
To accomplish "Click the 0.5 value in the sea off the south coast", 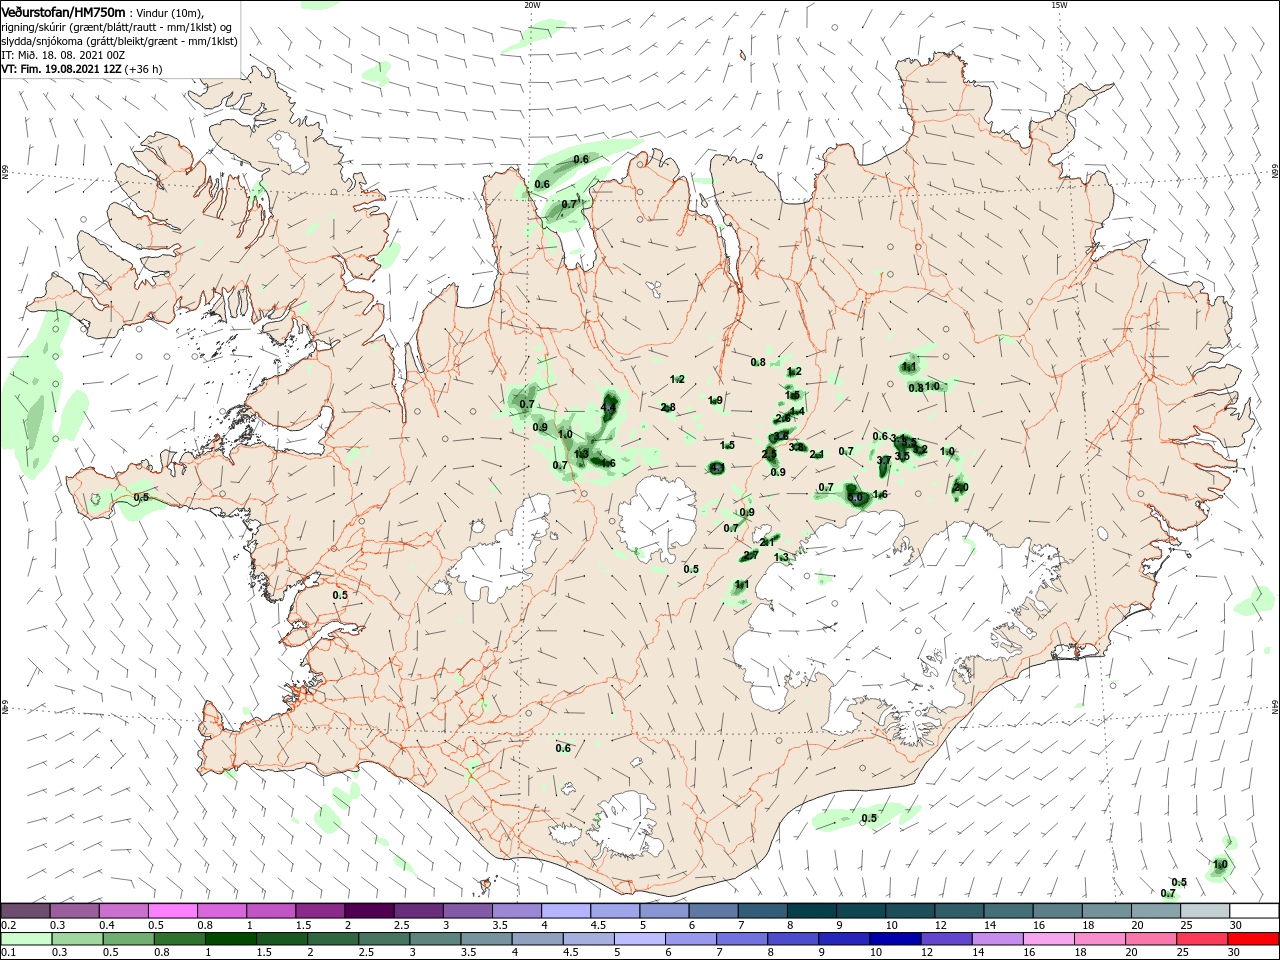I will pos(869,818).
